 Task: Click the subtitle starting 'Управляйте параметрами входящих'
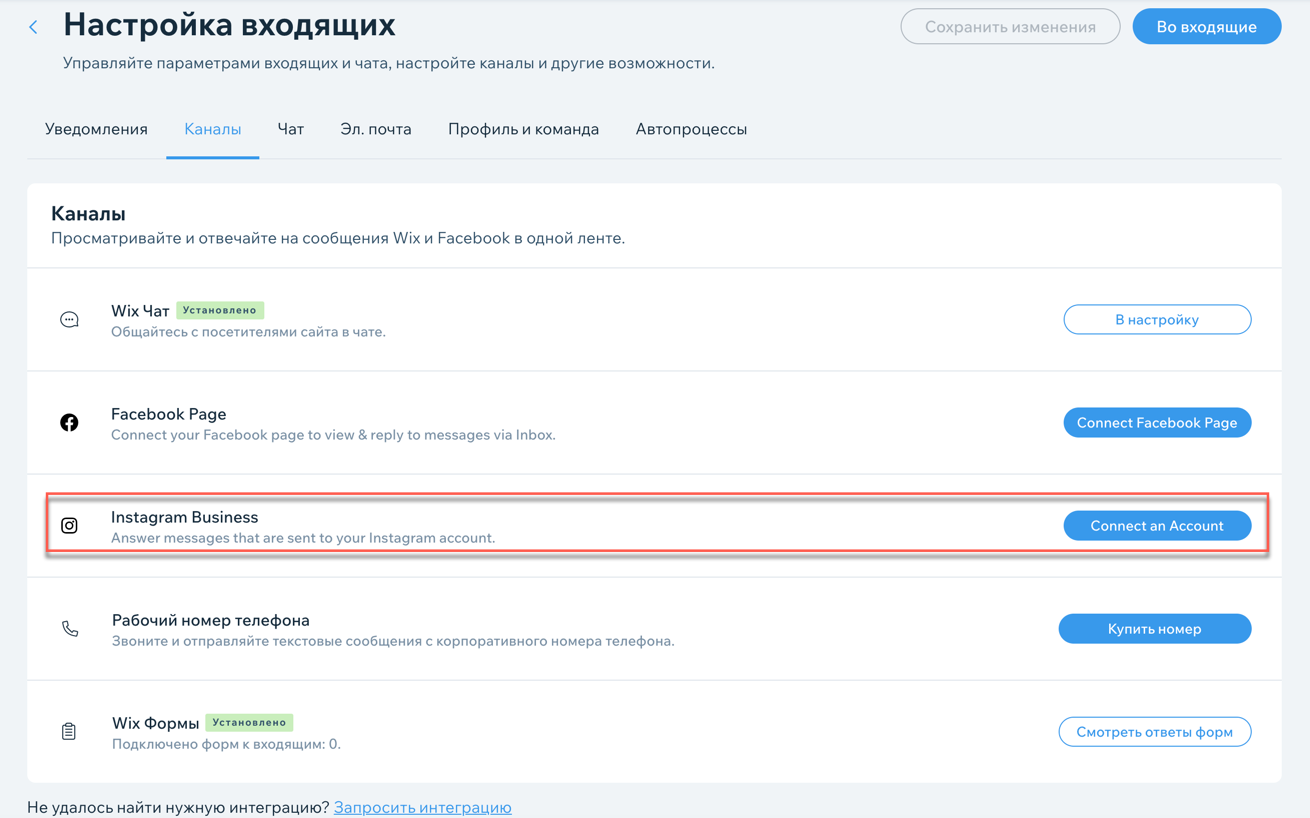pos(389,63)
